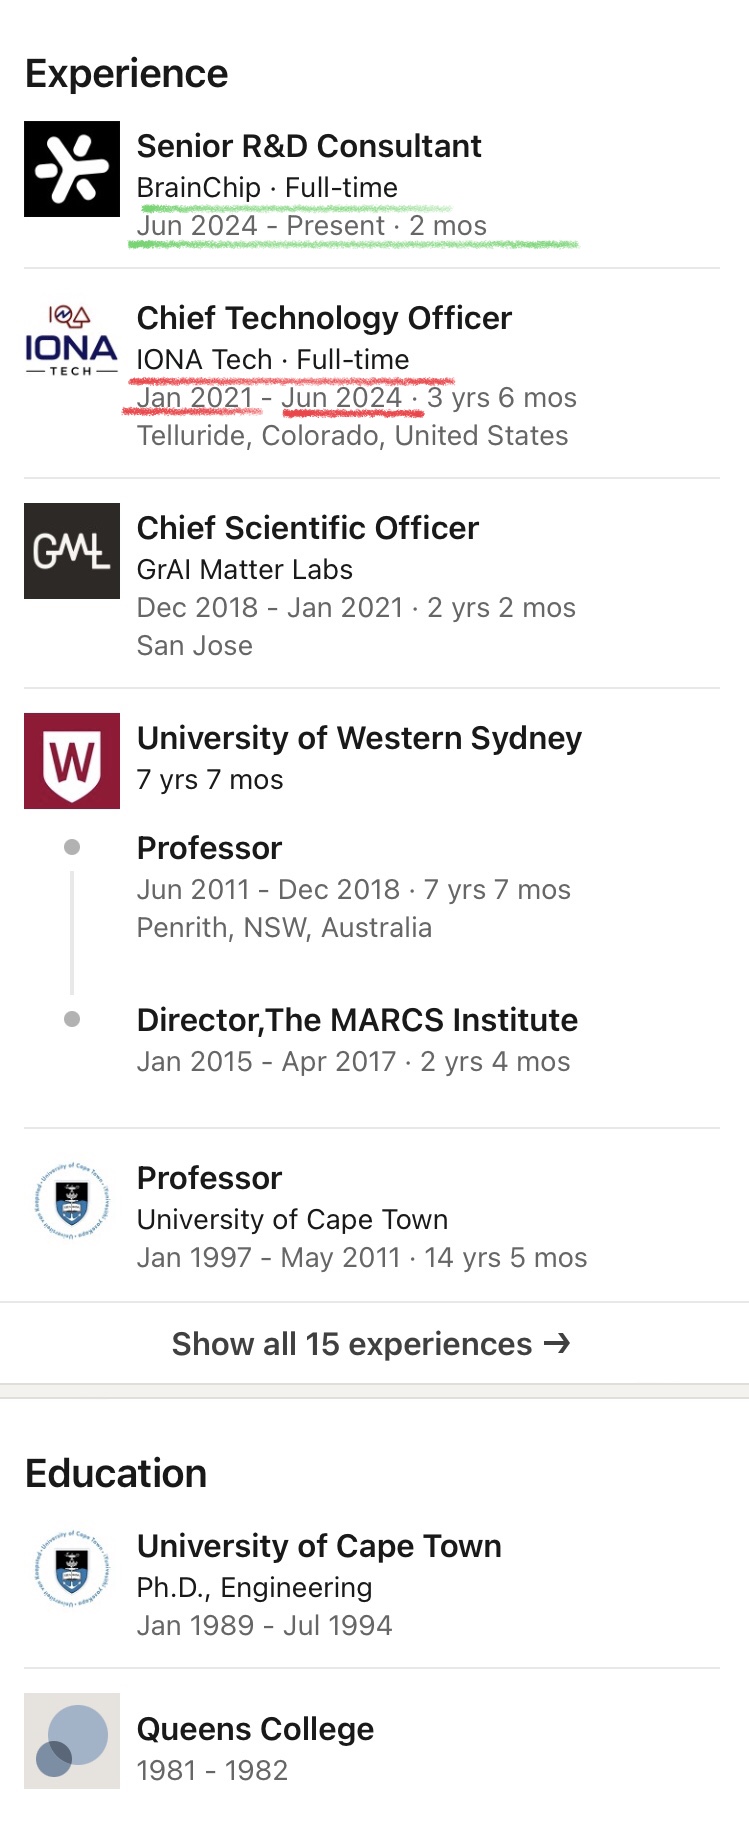Tap the Queens College placeholder logo
Viewport: 749px width, 1829px height.
[x=72, y=1741]
